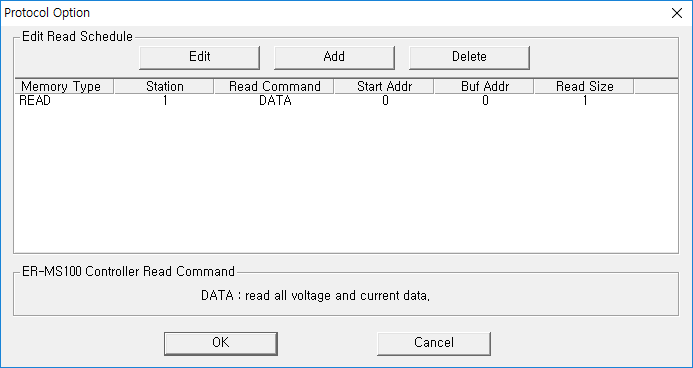The width and height of the screenshot is (693, 368).
Task: Click the Read Size value 1 cell
Action: click(585, 101)
